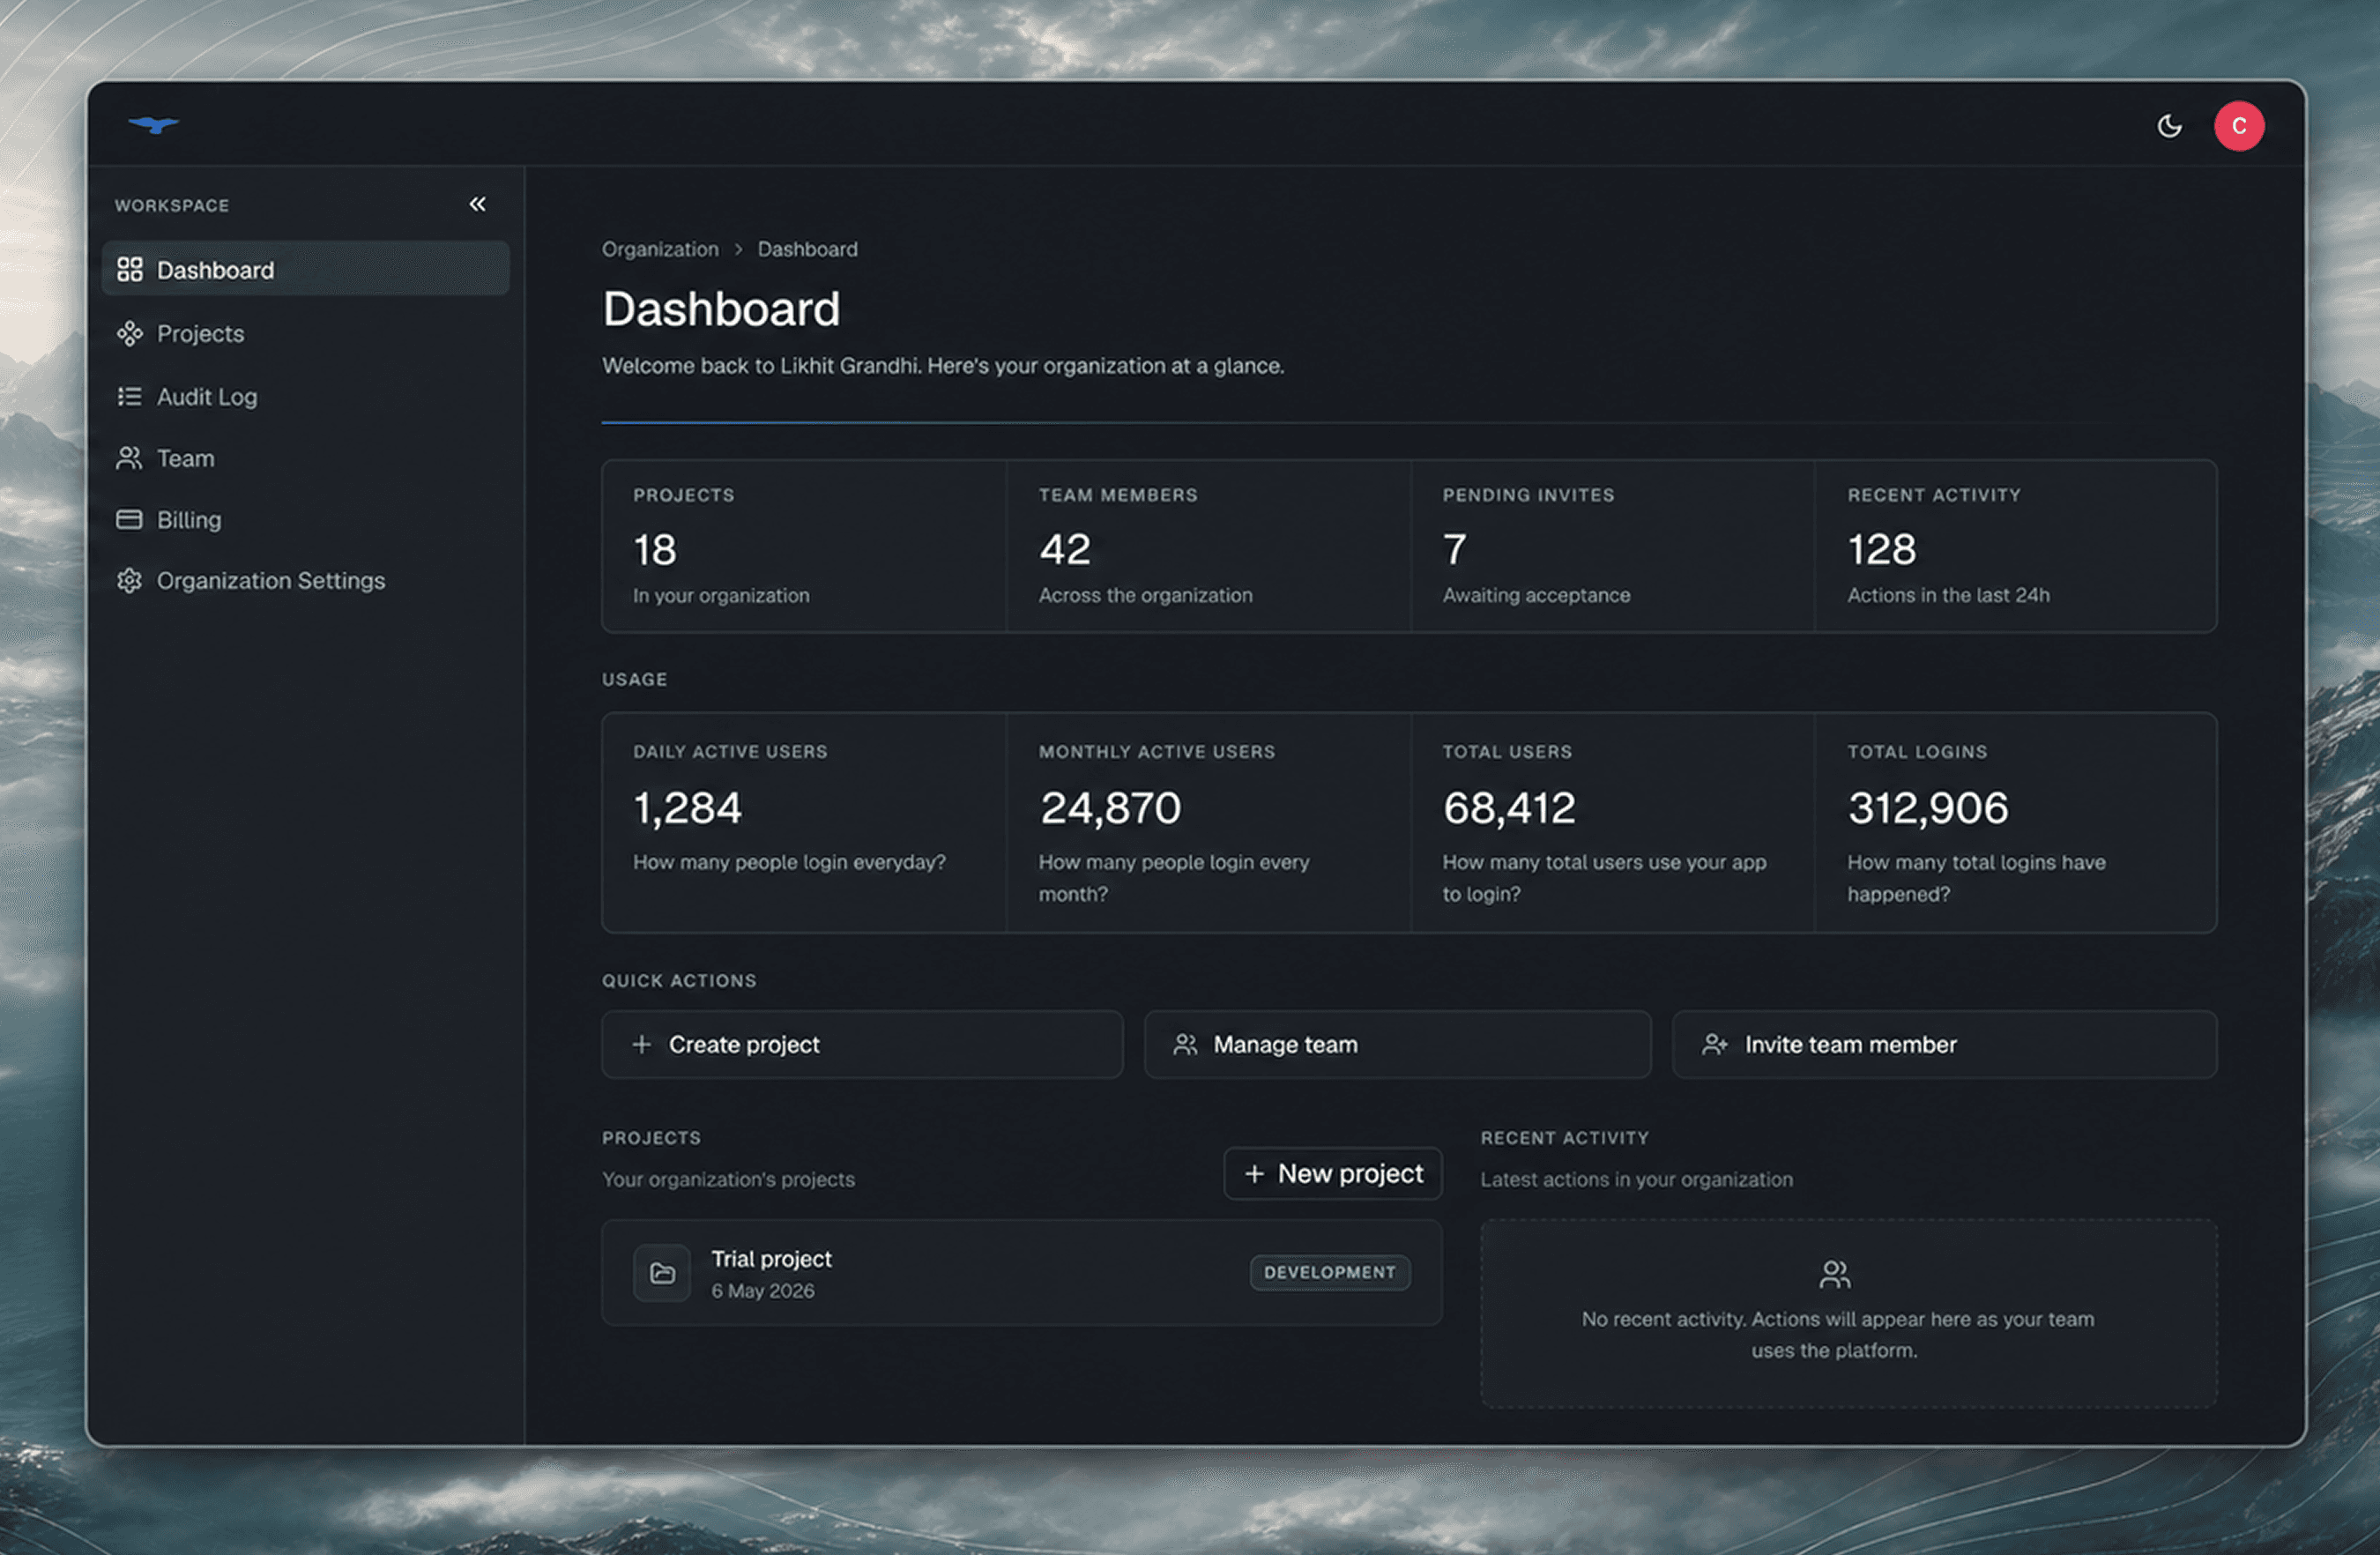The height and width of the screenshot is (1555, 2380).
Task: Click the people icon in empty Recent Activity
Action: [x=1835, y=1273]
